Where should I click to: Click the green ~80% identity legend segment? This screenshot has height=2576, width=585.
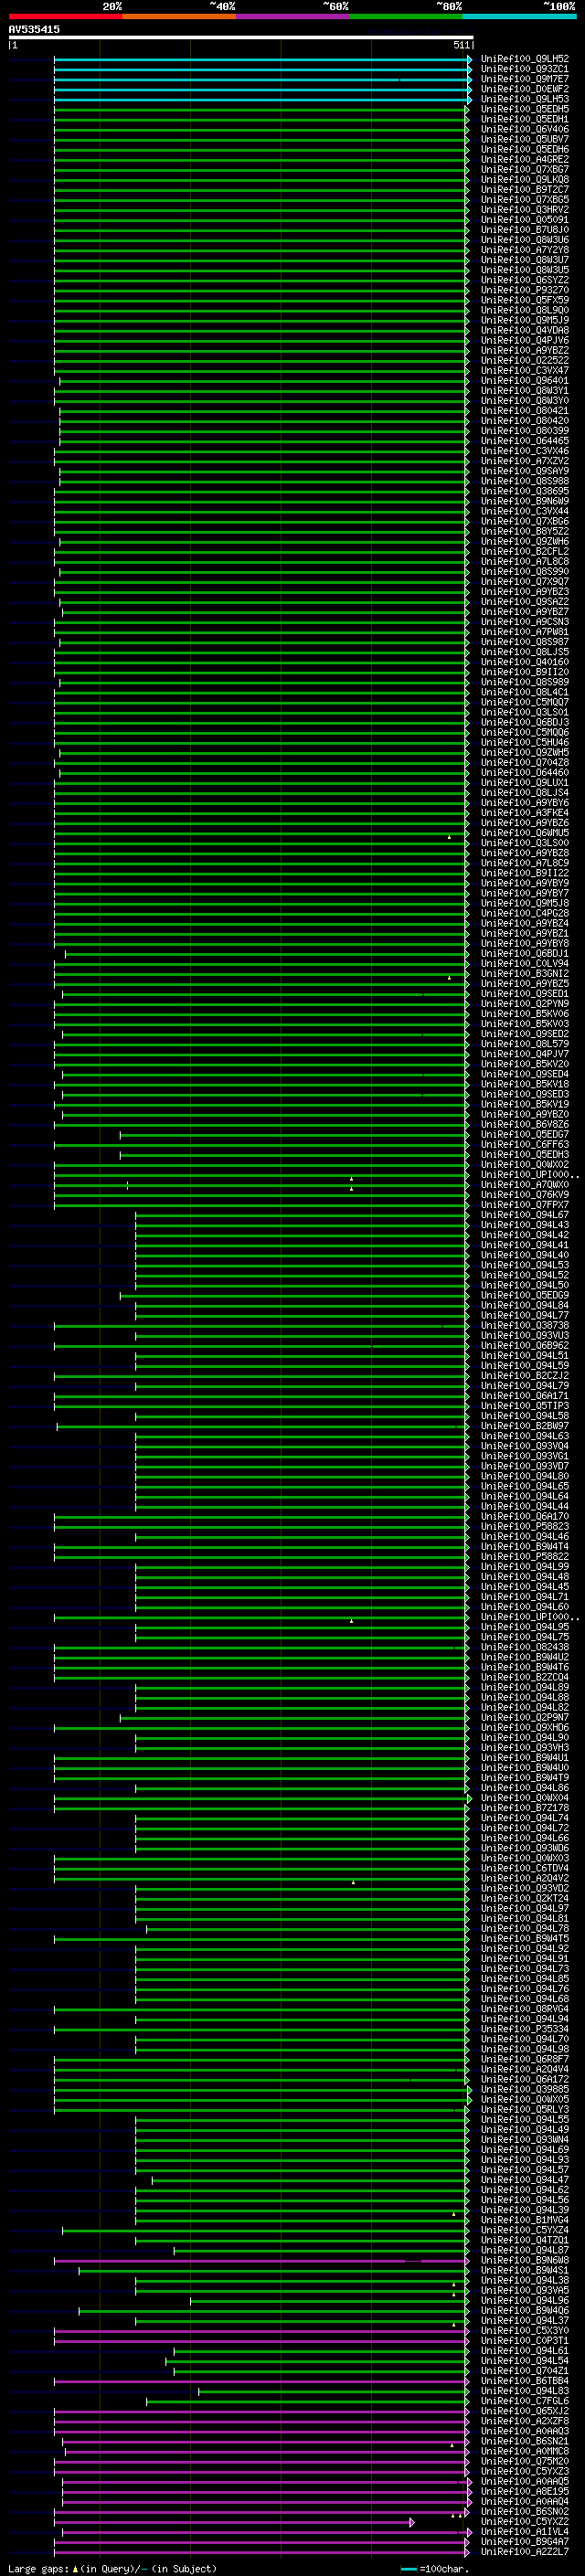pos(406,16)
